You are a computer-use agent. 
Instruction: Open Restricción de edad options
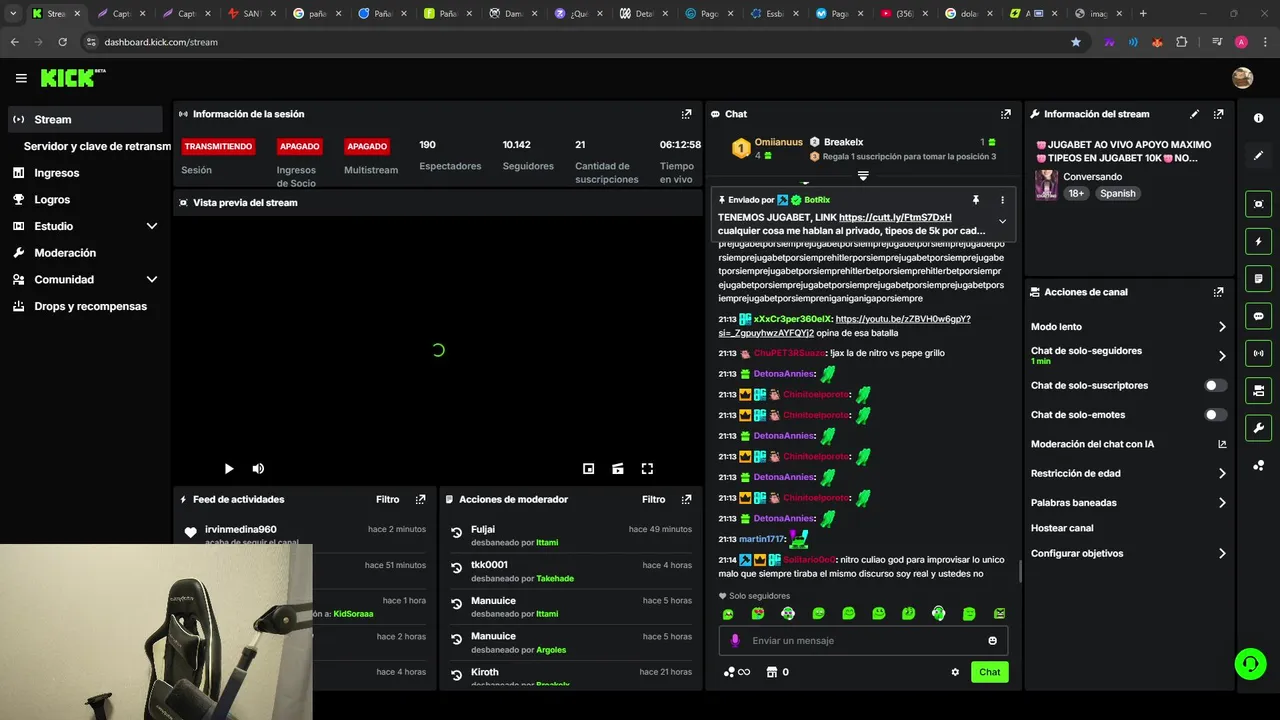(1127, 474)
